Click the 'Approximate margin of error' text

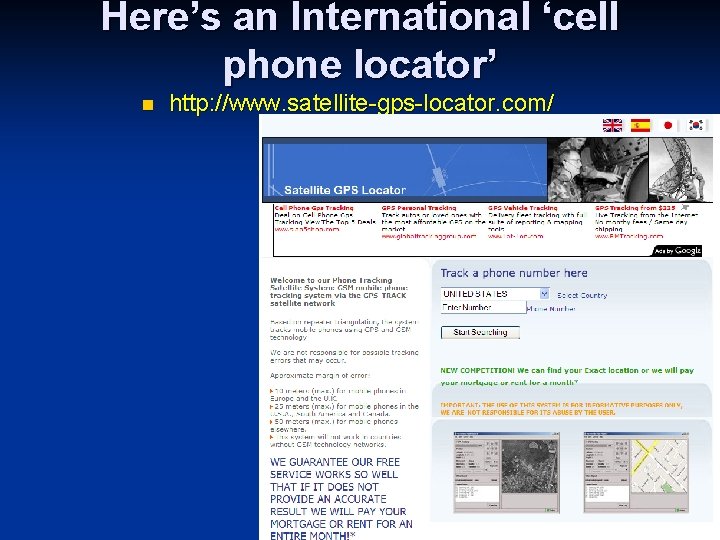click(320, 375)
